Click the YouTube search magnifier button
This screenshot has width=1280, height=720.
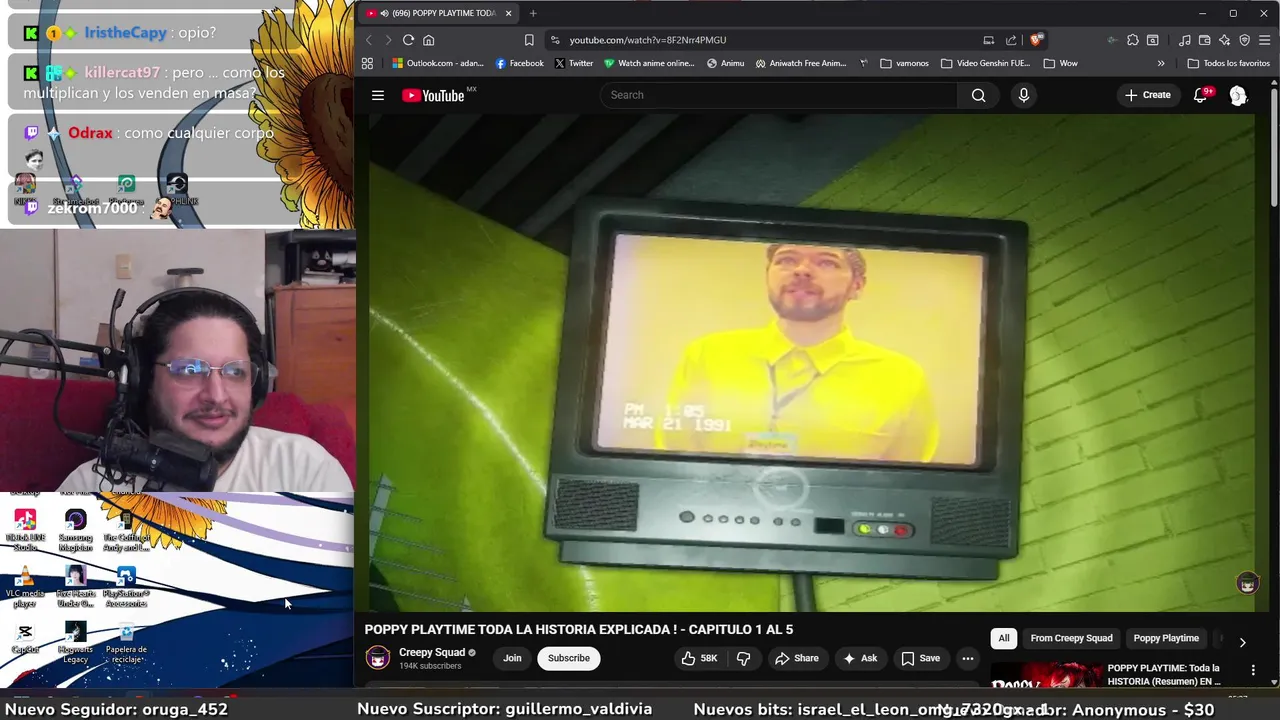click(978, 95)
